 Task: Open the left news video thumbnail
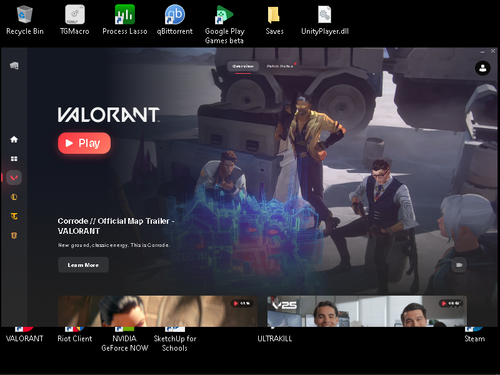[x=158, y=311]
